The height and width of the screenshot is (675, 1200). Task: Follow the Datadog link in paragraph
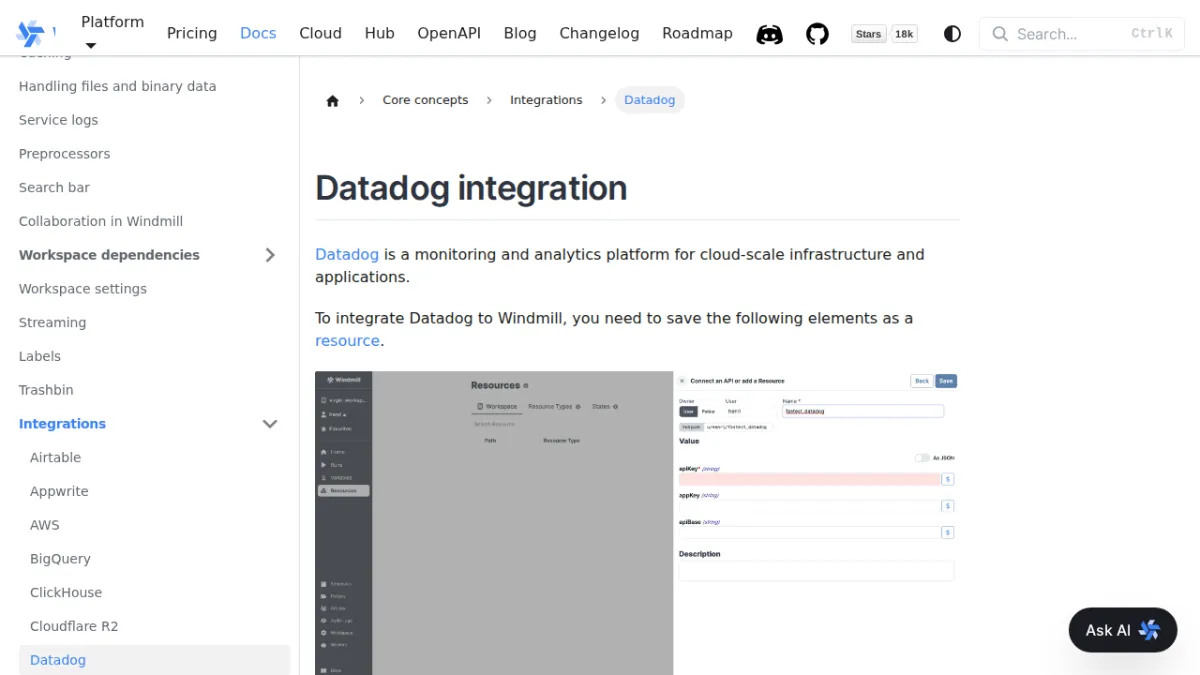pos(347,254)
